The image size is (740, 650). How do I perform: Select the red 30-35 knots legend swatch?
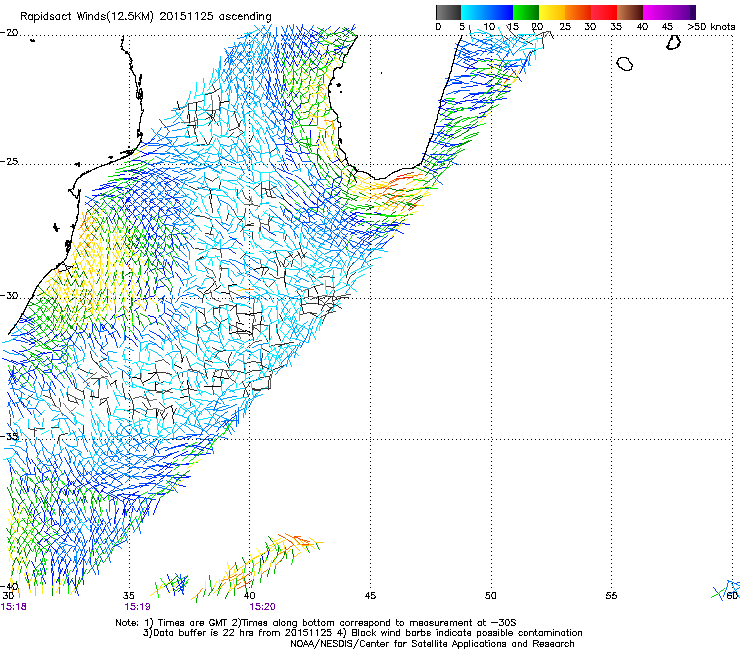(604, 12)
